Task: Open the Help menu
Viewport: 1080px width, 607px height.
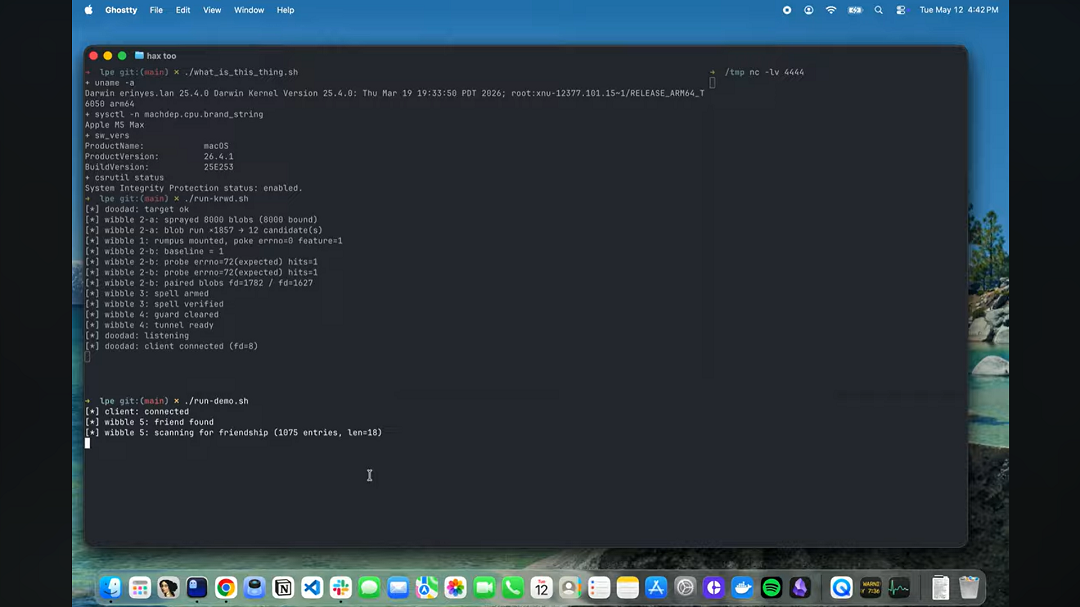Action: 285,10
